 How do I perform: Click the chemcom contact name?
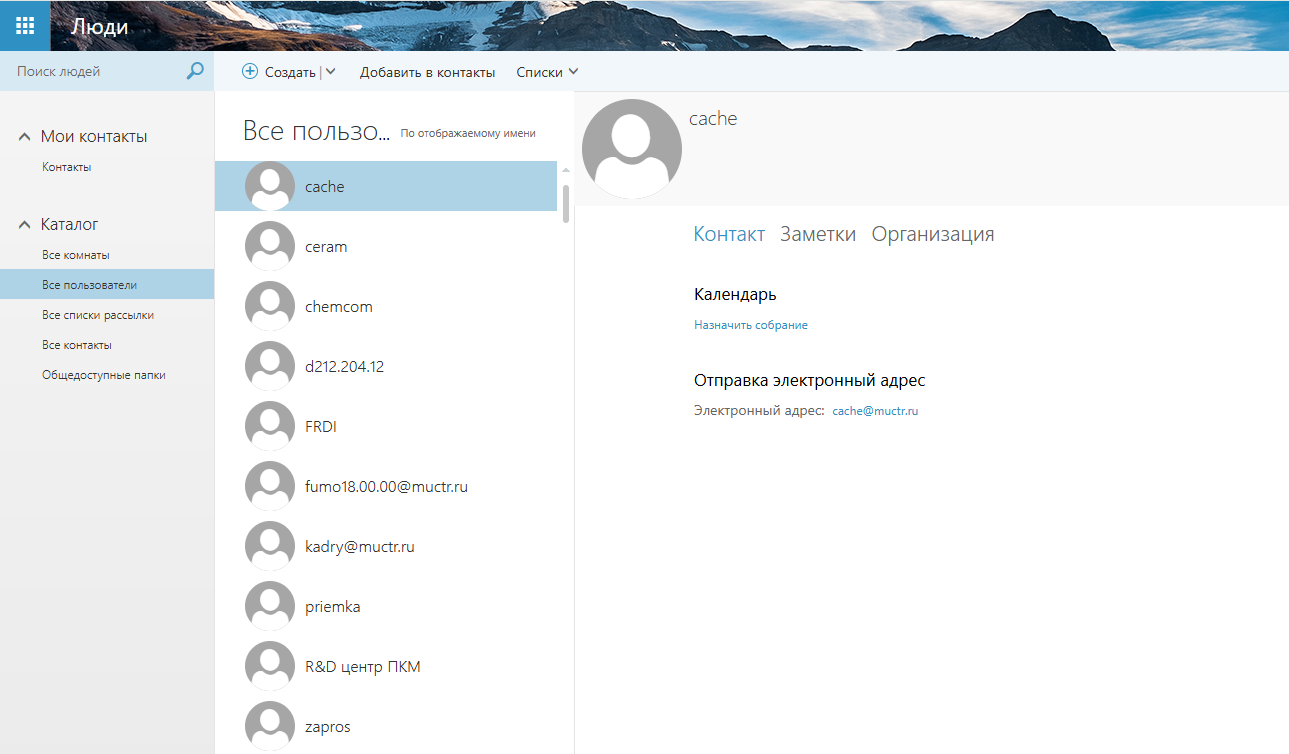[339, 307]
